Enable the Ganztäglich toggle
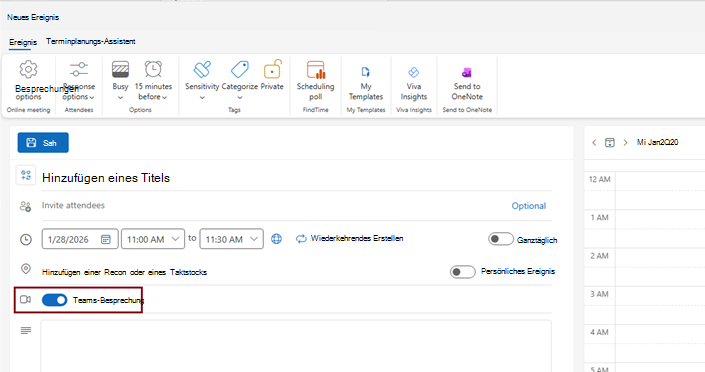Image resolution: width=705 pixels, height=372 pixels. tap(500, 239)
